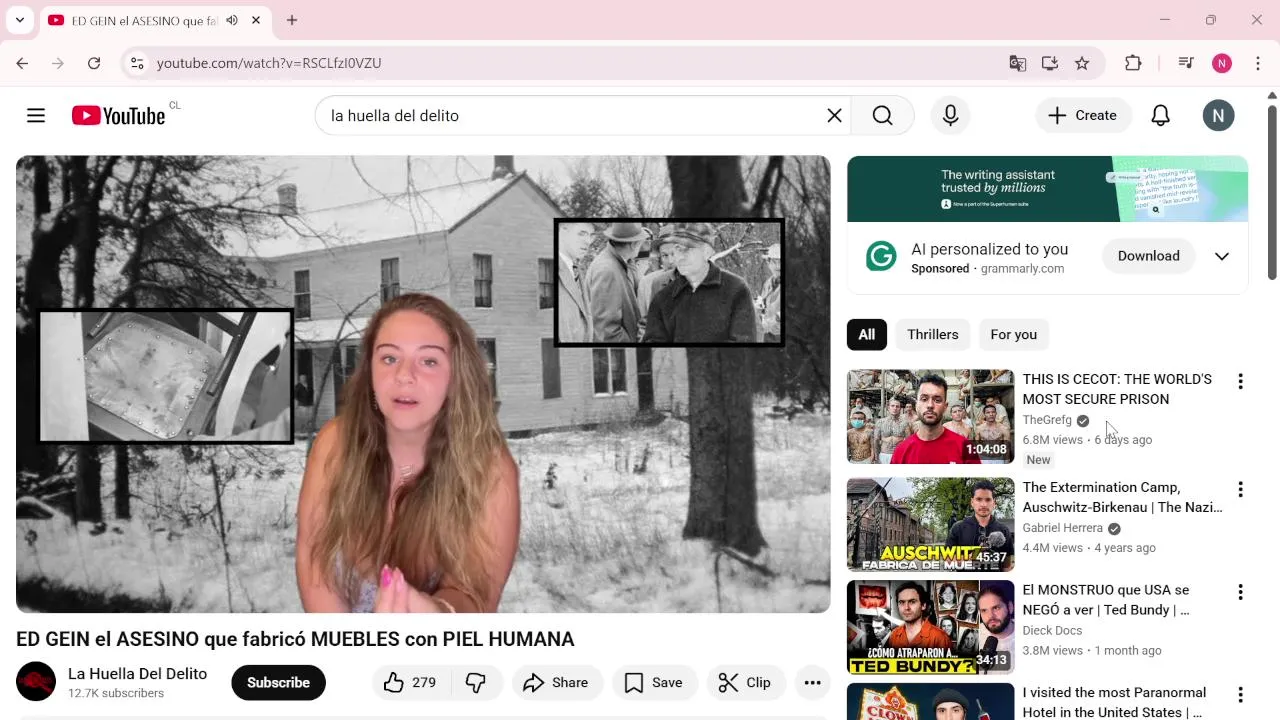Open THIS IS CECOT video title
The height and width of the screenshot is (720, 1280).
1117,389
